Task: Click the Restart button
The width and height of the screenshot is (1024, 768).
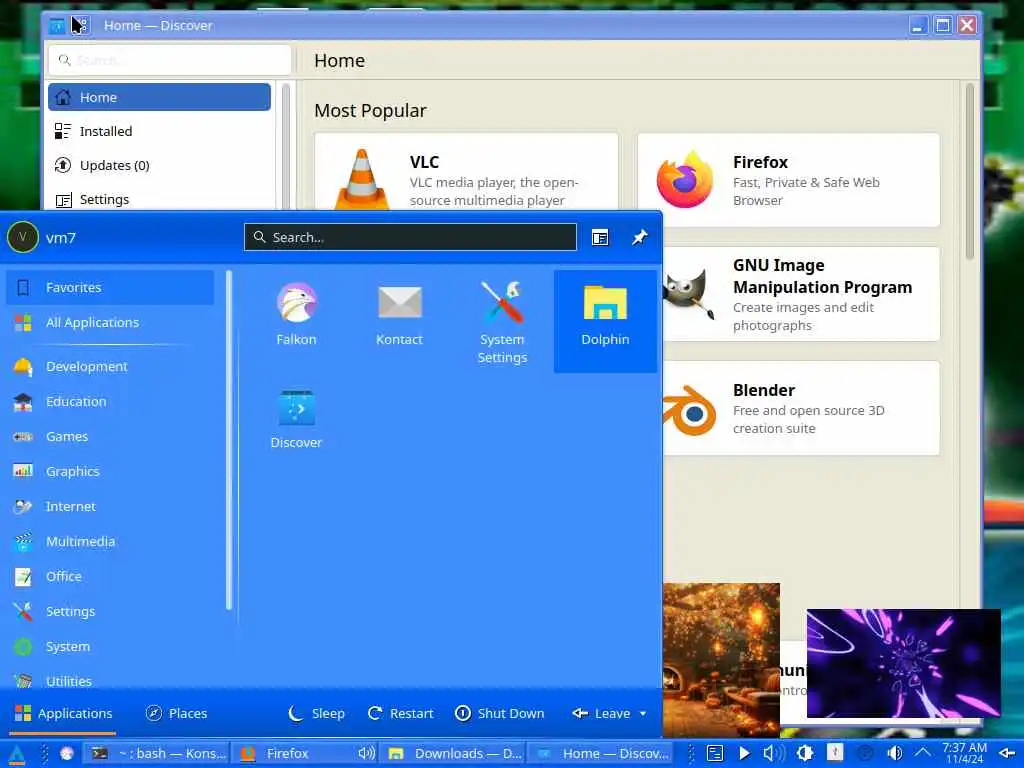Action: tap(400, 713)
